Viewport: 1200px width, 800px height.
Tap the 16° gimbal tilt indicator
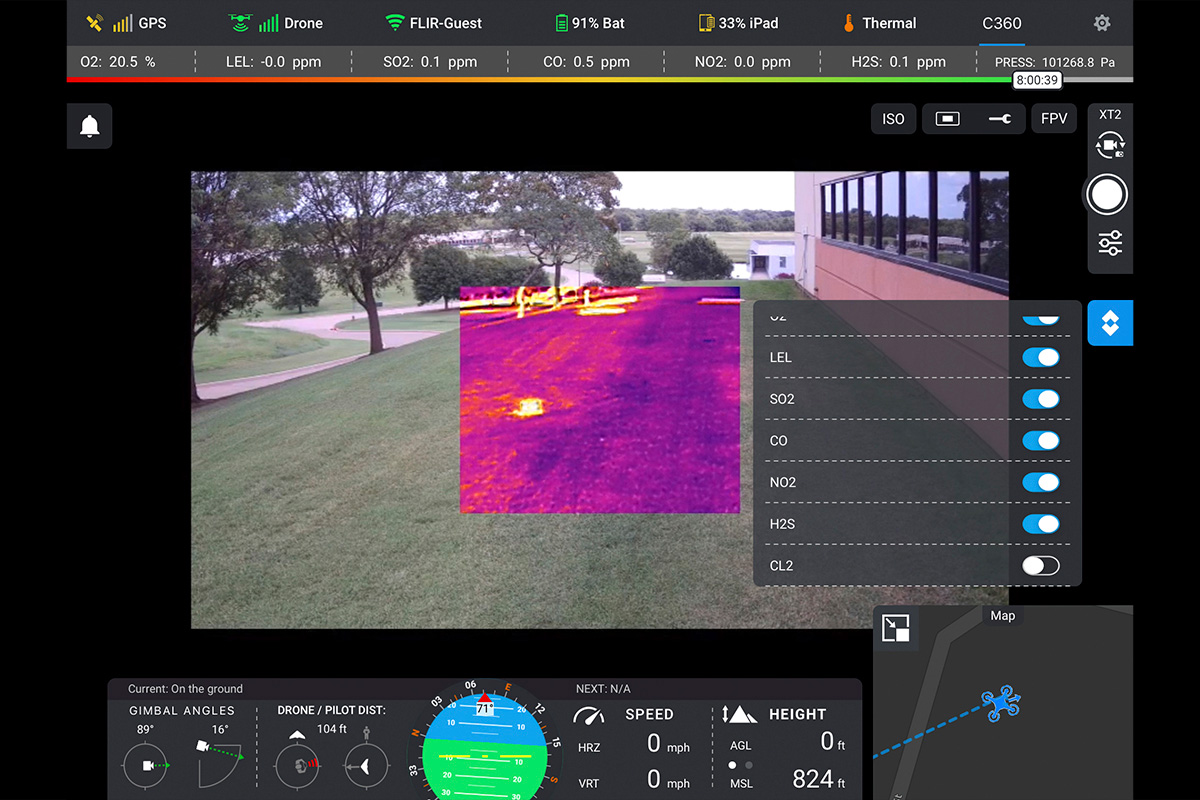click(x=220, y=765)
